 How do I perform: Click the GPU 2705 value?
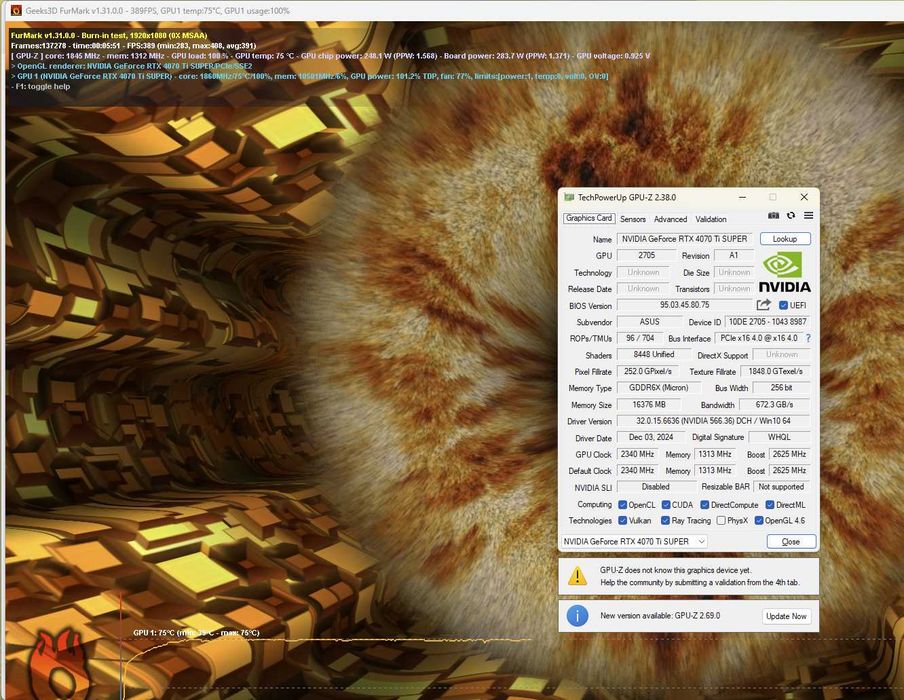tap(646, 255)
